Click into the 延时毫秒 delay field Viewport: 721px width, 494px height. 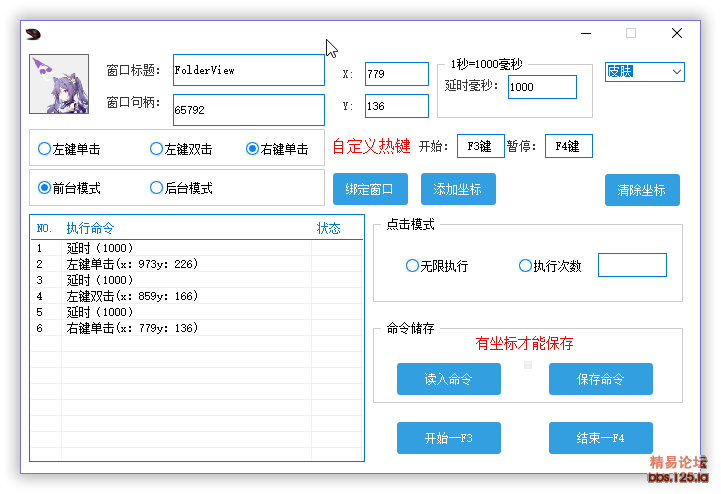(x=542, y=87)
